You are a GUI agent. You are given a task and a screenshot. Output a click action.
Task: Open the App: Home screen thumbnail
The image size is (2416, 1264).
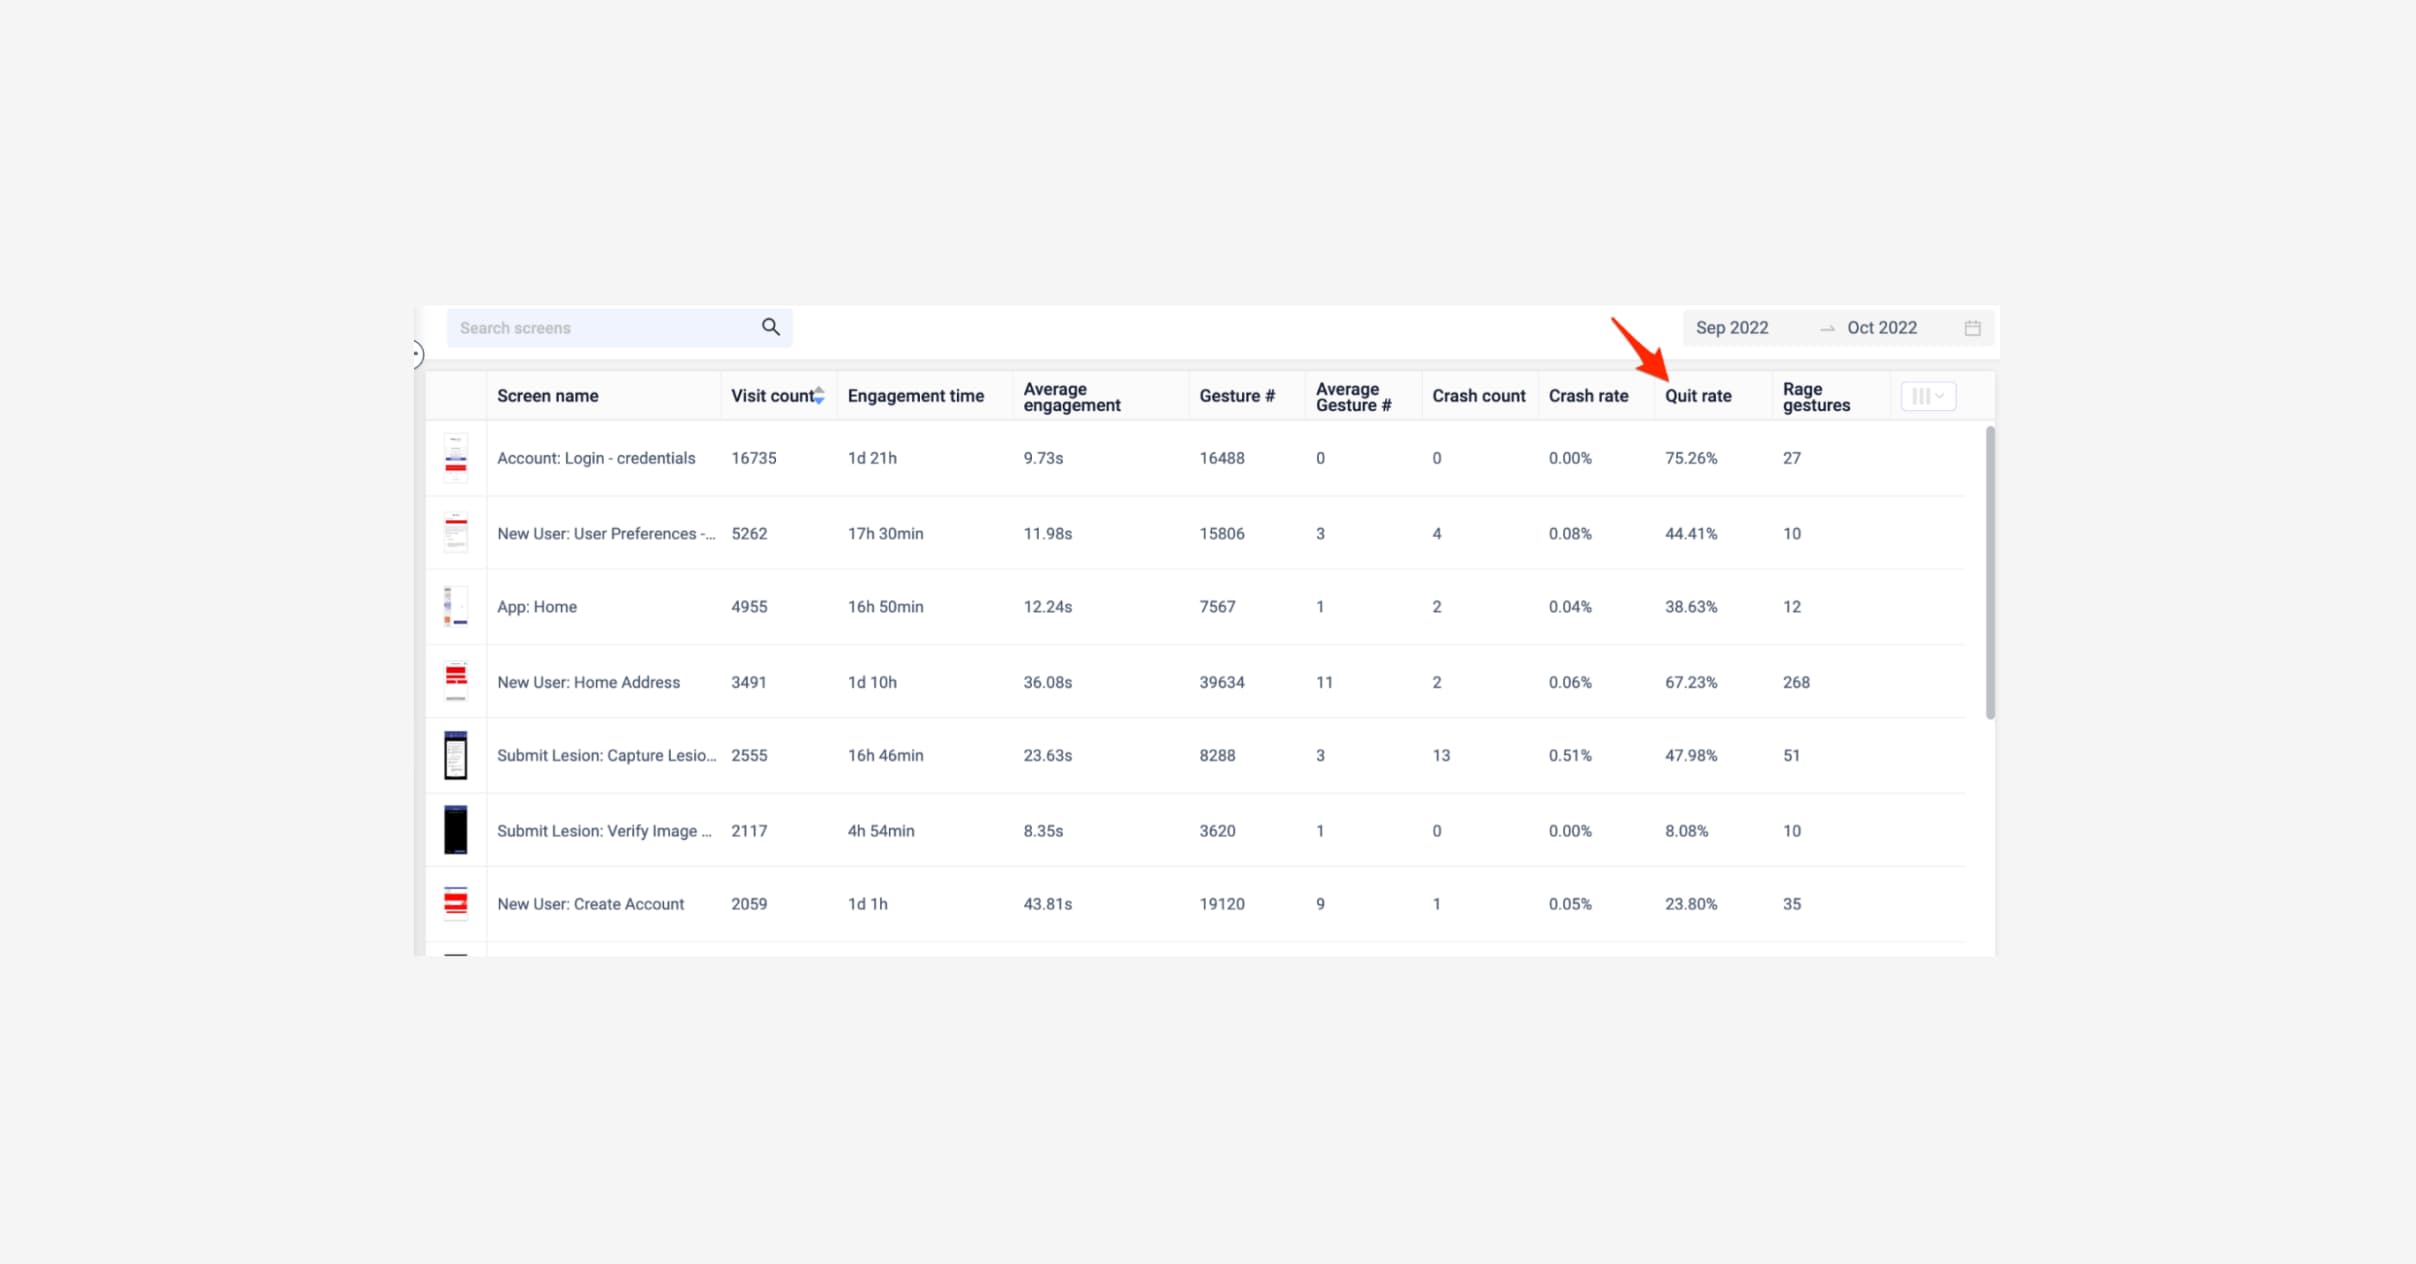click(456, 607)
